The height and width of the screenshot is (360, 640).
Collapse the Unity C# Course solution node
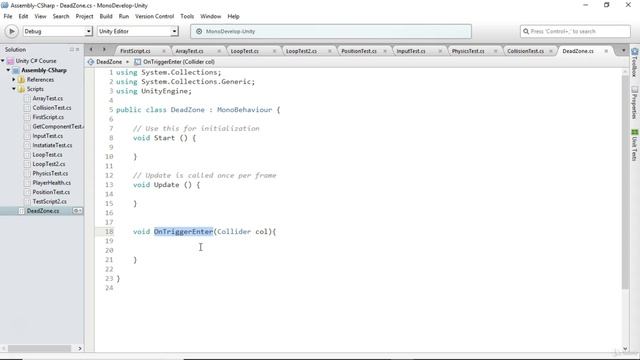coord(3,61)
